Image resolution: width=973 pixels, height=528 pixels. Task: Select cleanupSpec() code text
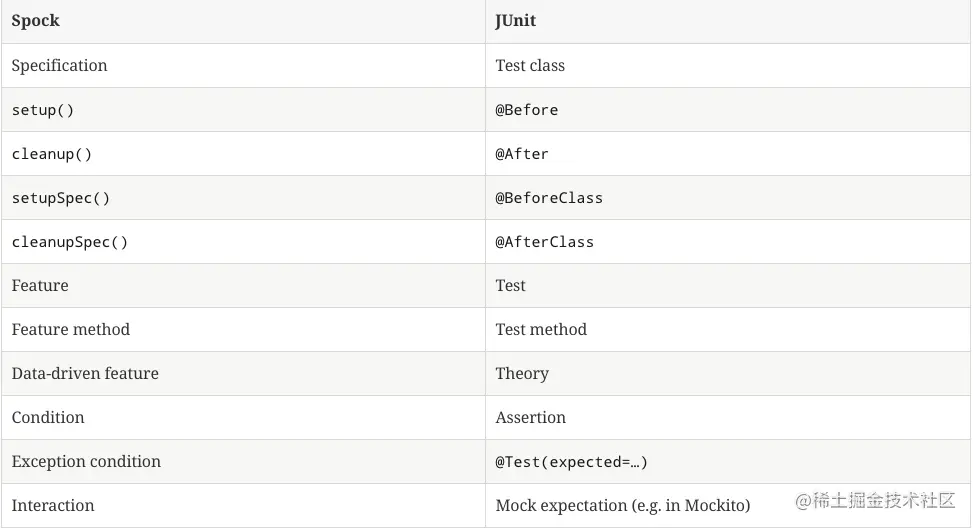tap(70, 242)
